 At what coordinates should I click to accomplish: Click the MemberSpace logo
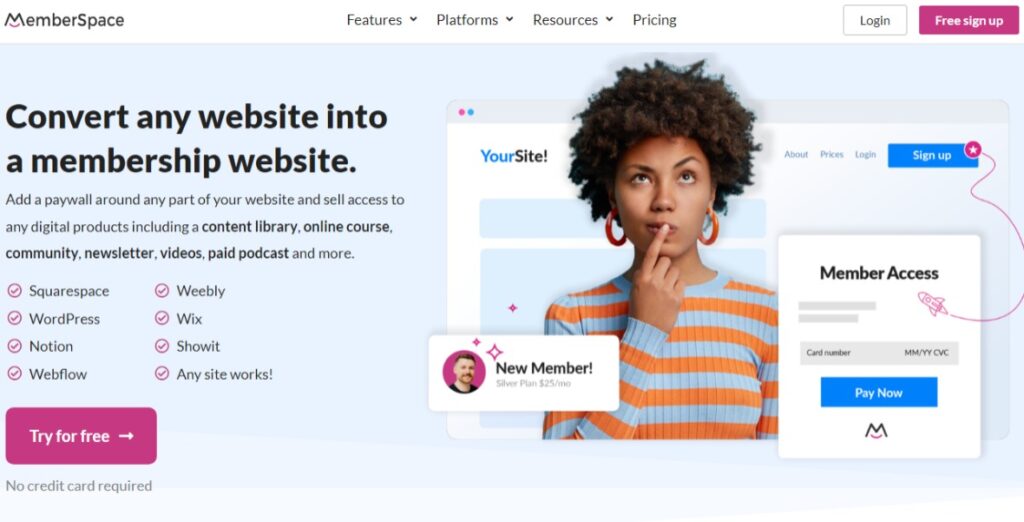(x=64, y=20)
